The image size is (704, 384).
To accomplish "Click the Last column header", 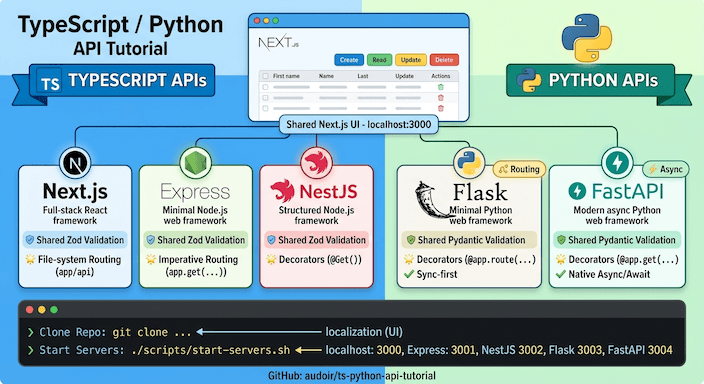I will click(x=363, y=76).
